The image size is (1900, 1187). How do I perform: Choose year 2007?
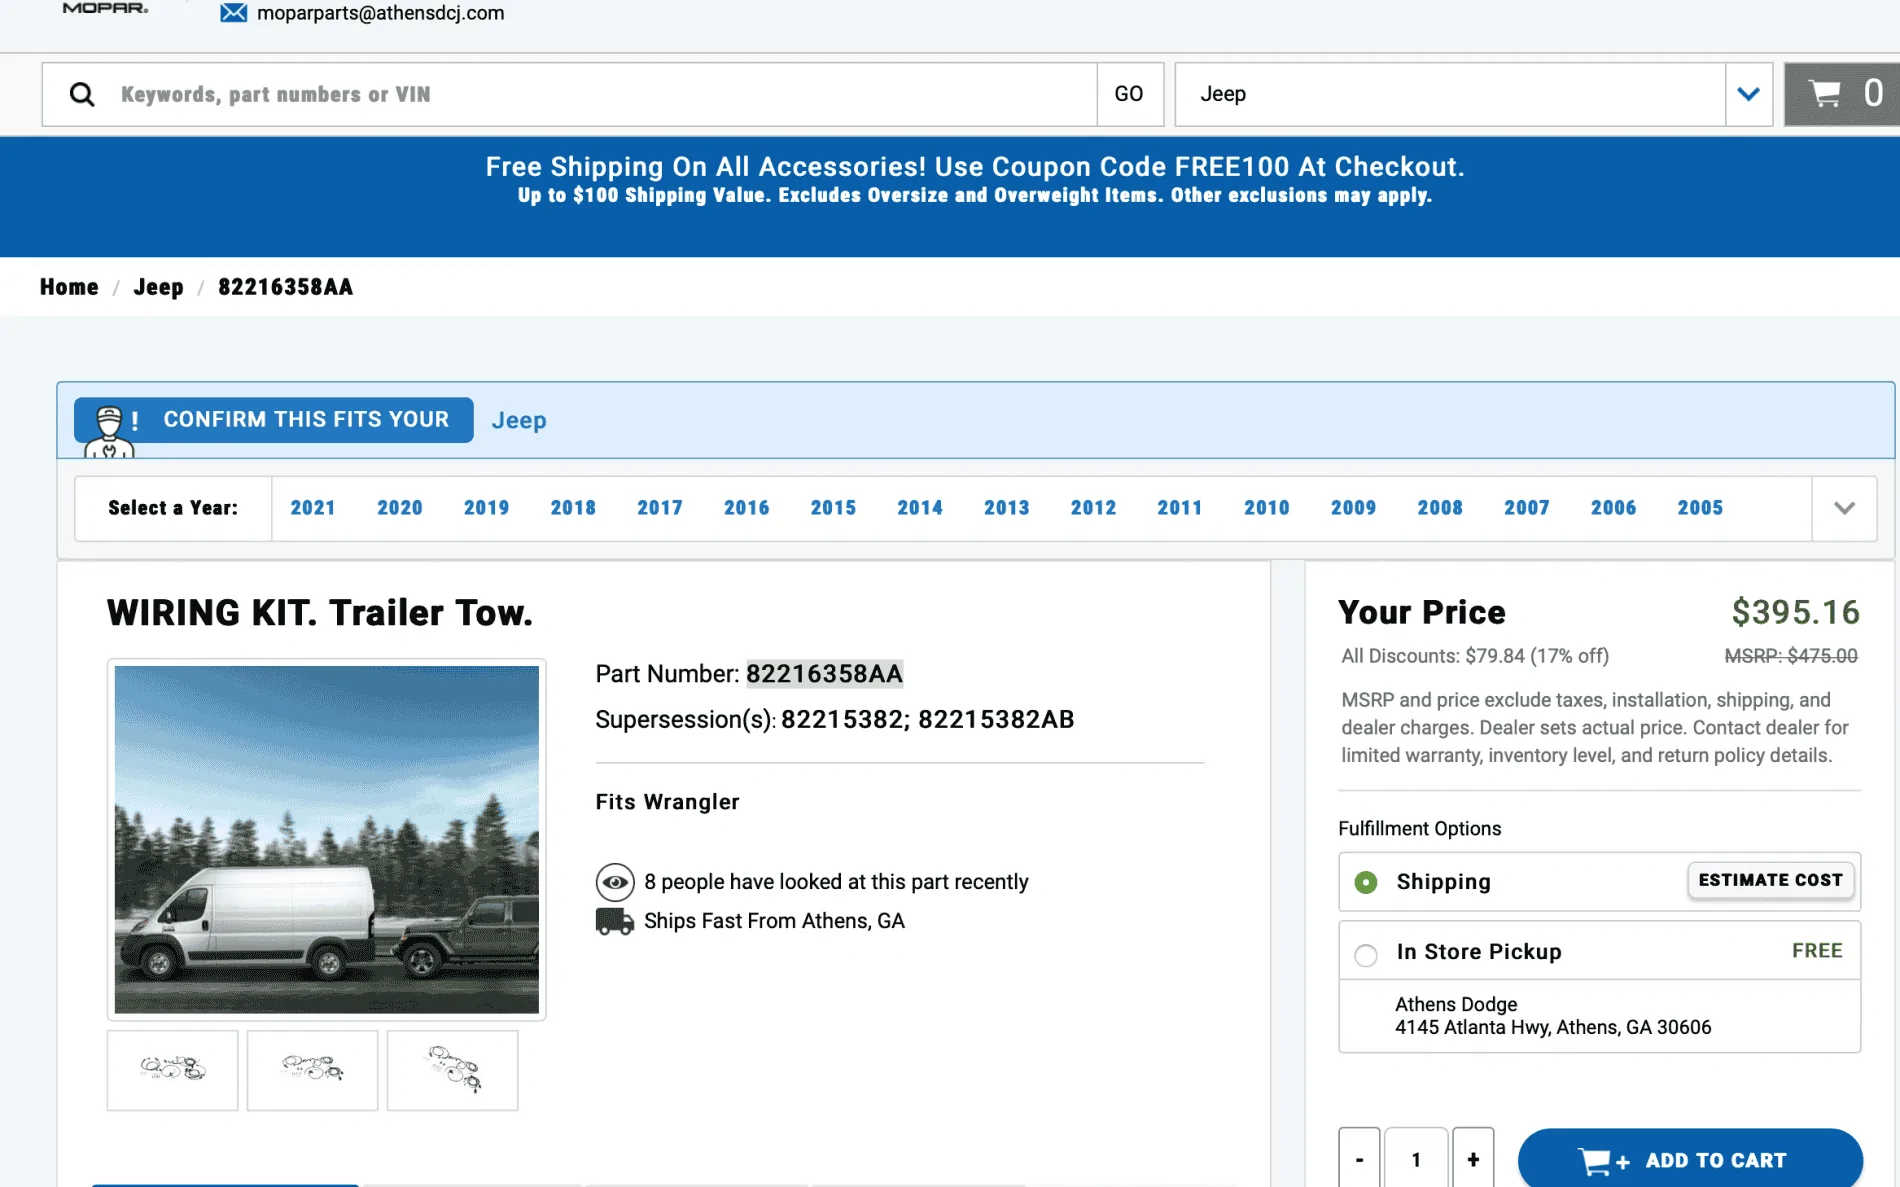click(x=1527, y=508)
